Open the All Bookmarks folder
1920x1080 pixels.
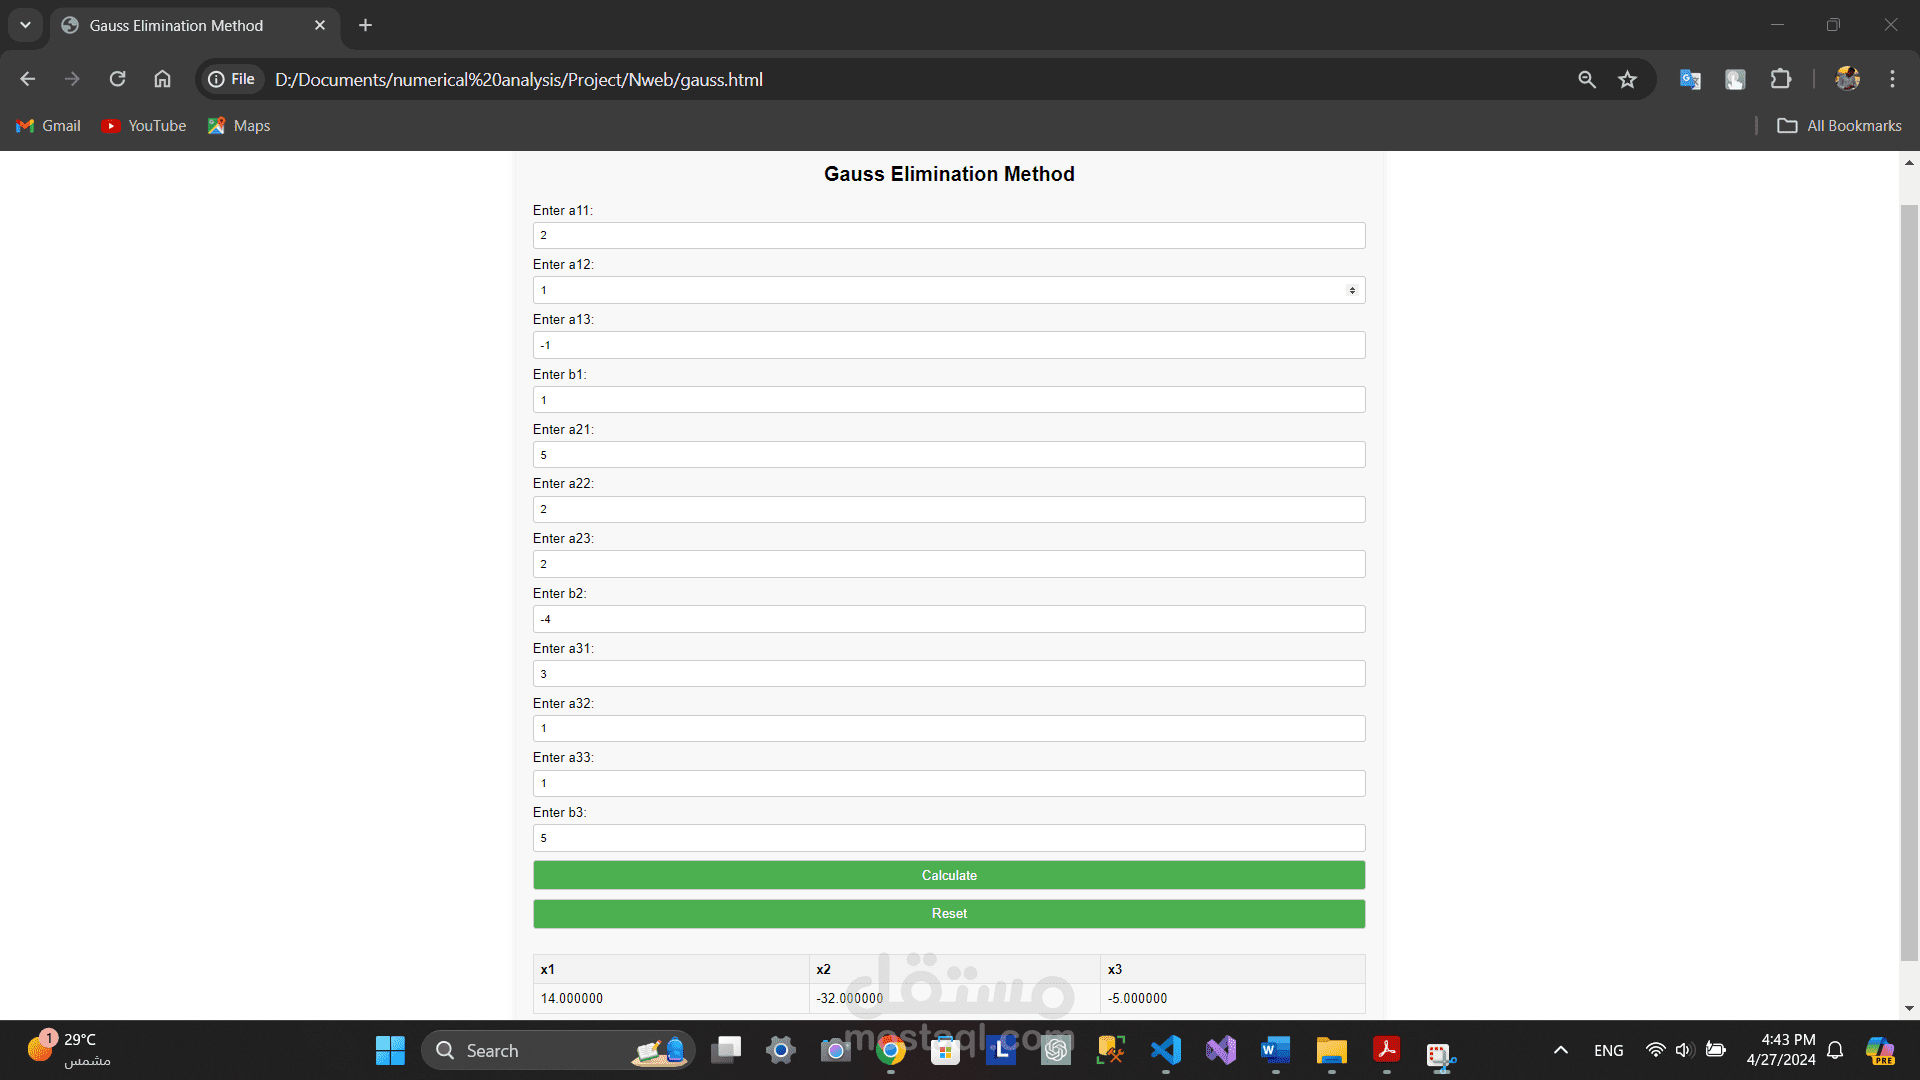(x=1839, y=126)
